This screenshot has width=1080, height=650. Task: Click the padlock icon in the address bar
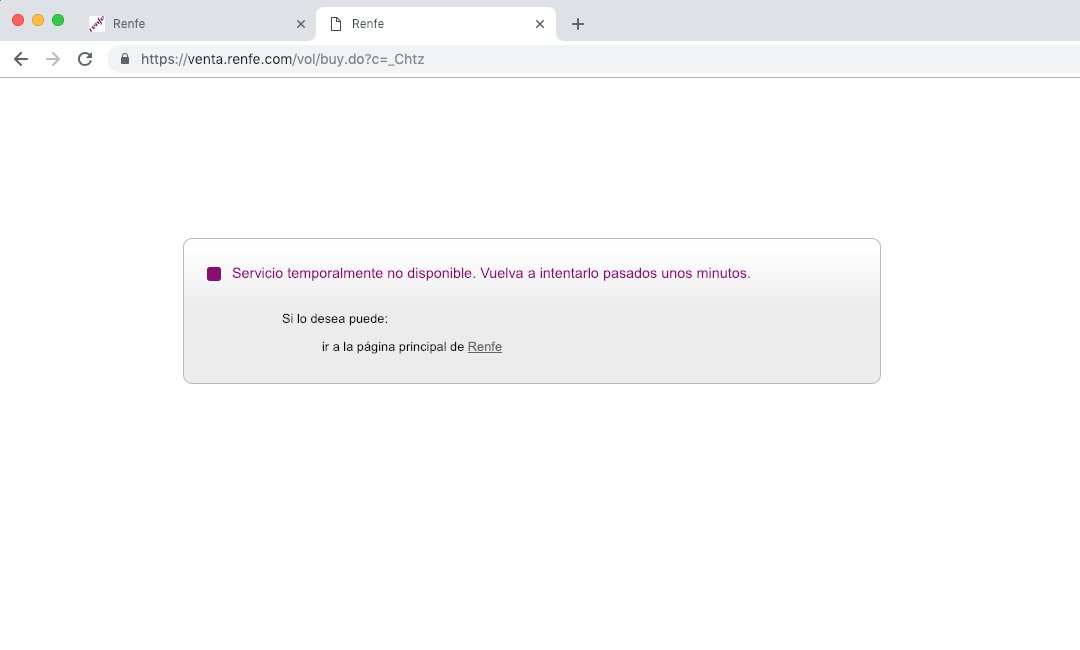point(124,59)
